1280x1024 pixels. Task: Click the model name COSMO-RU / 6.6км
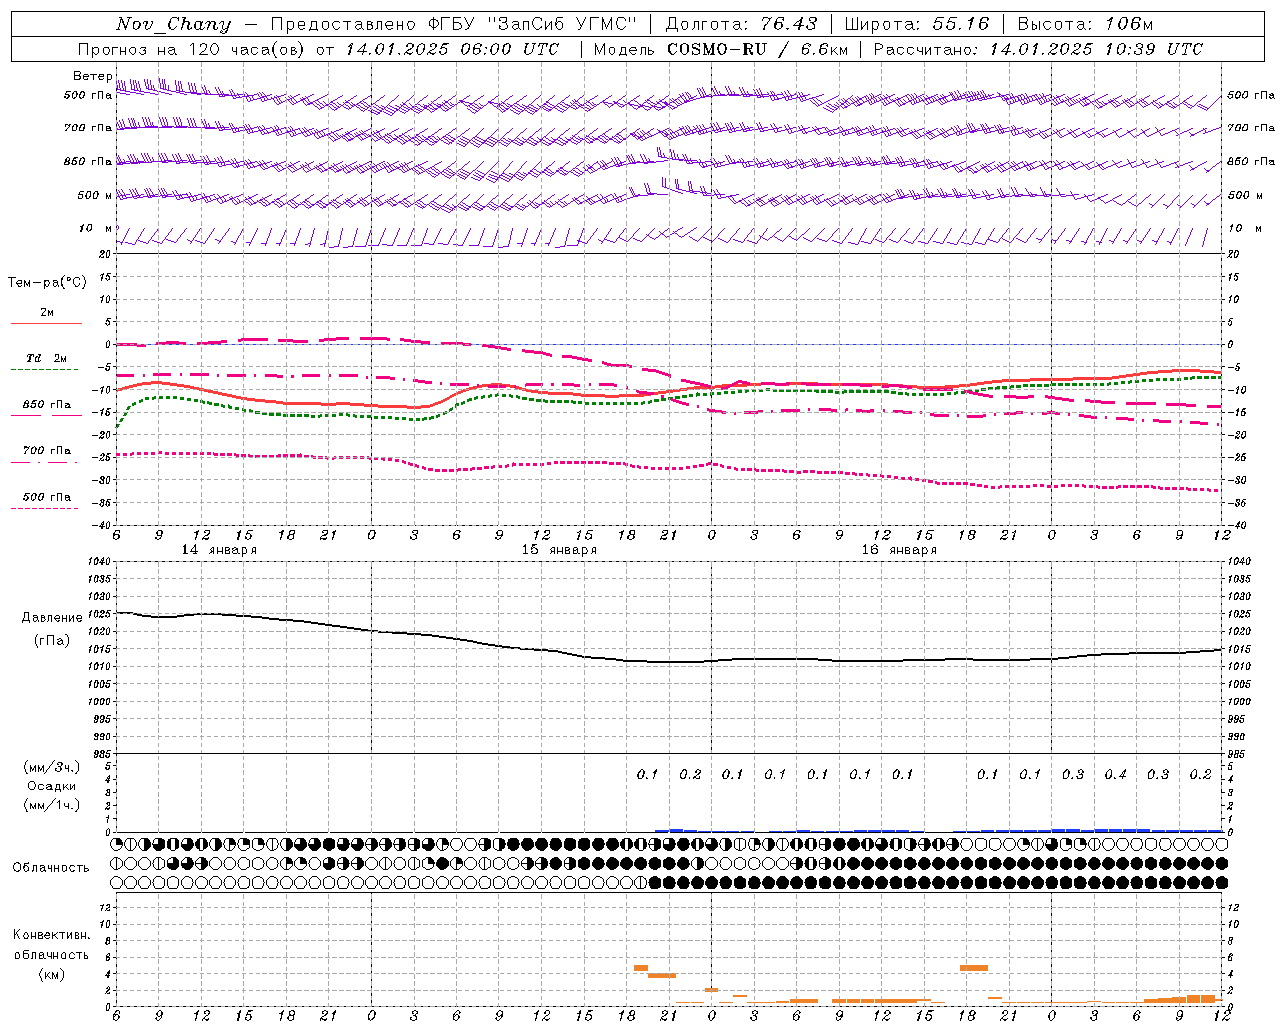click(757, 49)
